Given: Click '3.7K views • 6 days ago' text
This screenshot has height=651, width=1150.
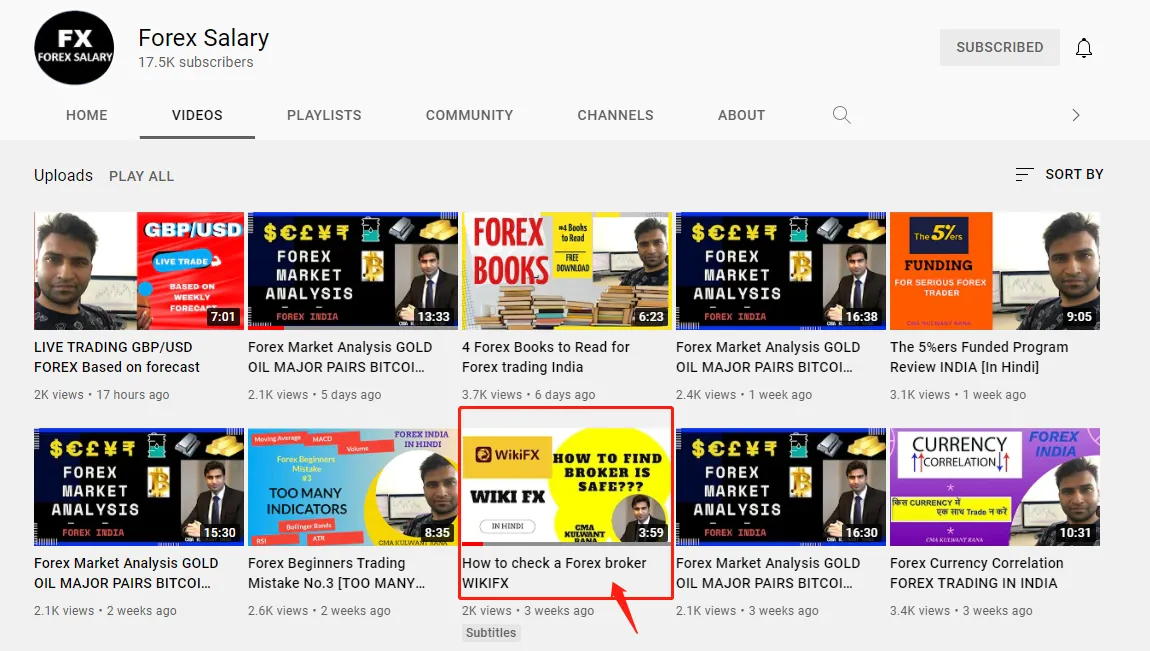Looking at the screenshot, I should tap(528, 394).
